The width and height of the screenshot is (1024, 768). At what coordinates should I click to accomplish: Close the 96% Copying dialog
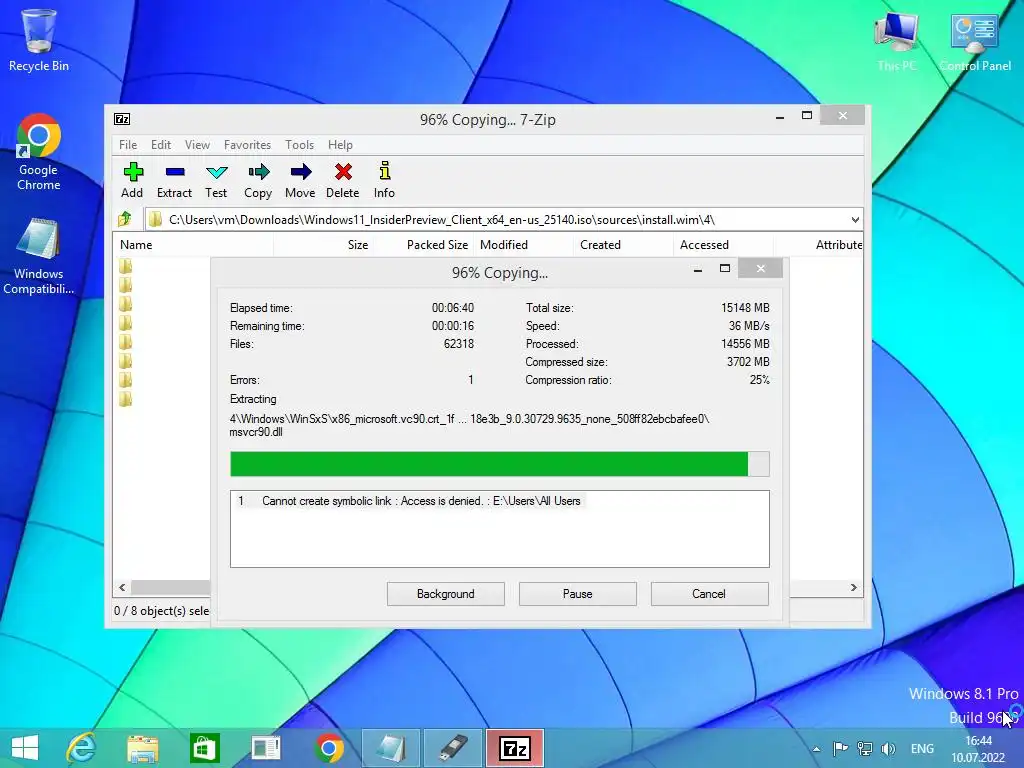[x=760, y=268]
